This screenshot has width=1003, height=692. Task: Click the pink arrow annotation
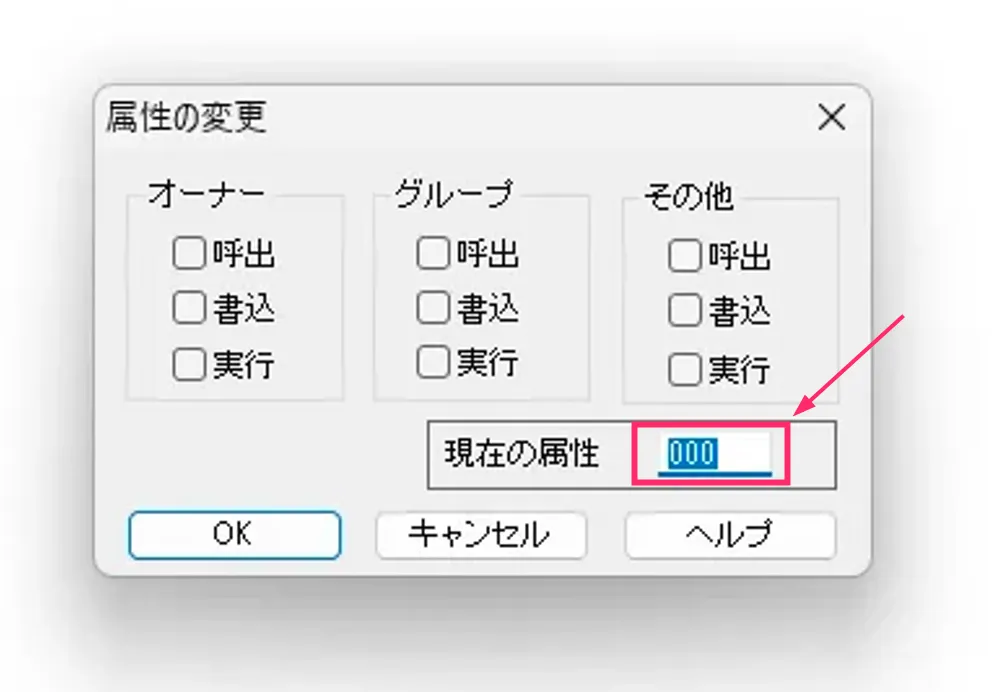(850, 365)
